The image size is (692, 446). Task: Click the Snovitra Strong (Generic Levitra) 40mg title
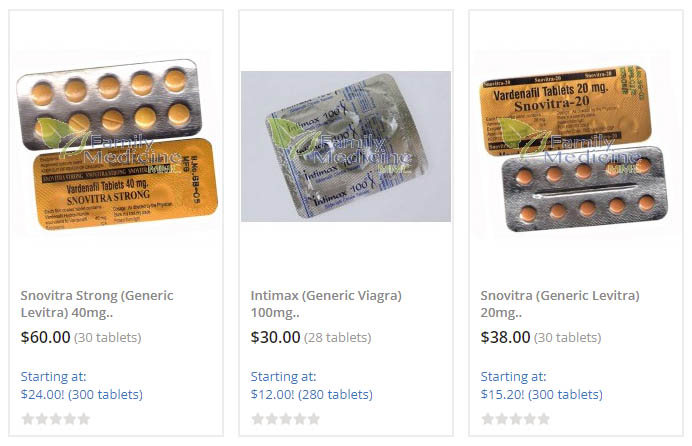pyautogui.click(x=97, y=304)
